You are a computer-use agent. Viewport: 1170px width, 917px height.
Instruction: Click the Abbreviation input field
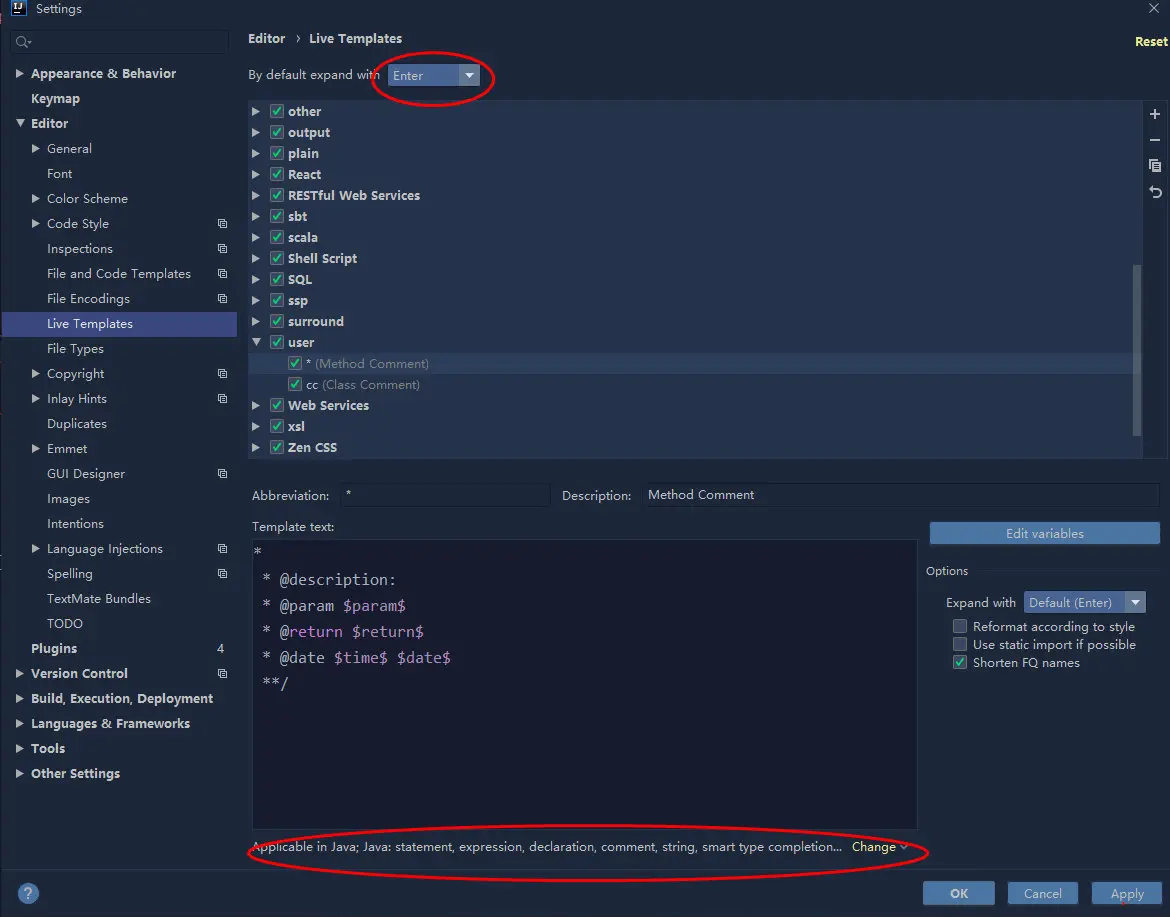446,495
